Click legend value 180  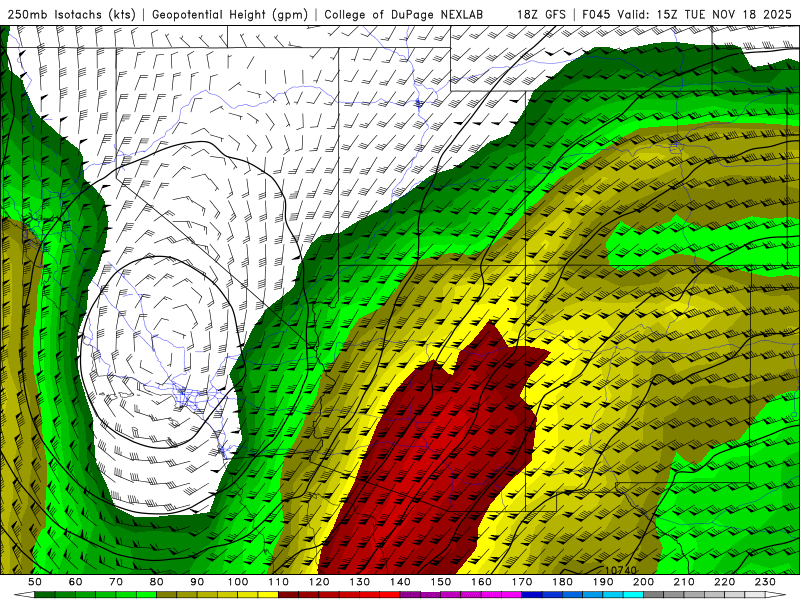coord(563,582)
